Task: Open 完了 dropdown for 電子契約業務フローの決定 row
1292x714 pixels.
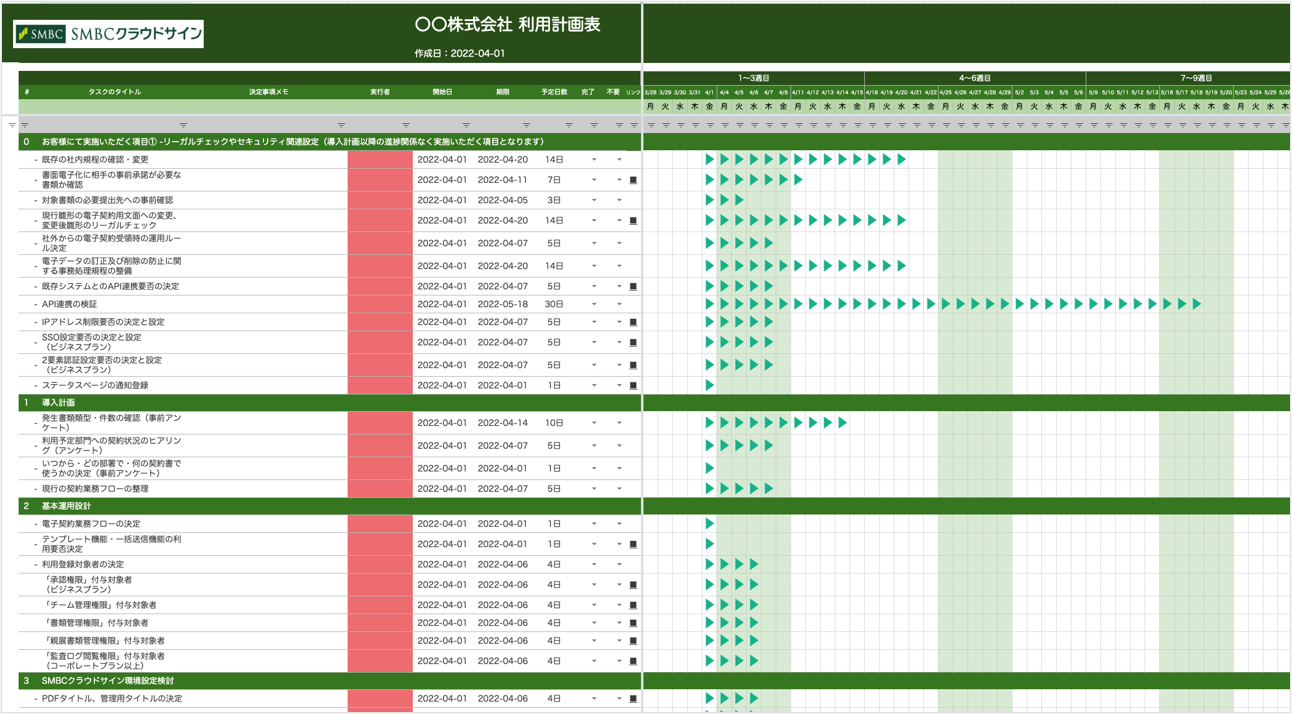Action: tap(594, 524)
